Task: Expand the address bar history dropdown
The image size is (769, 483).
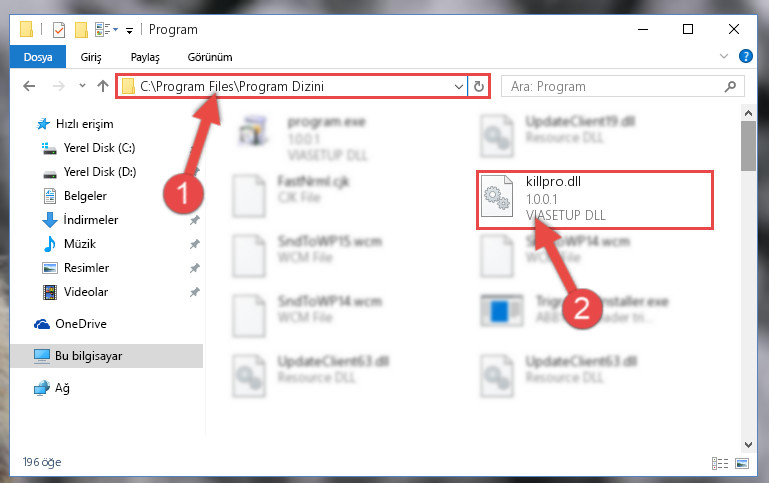Action: (x=459, y=87)
